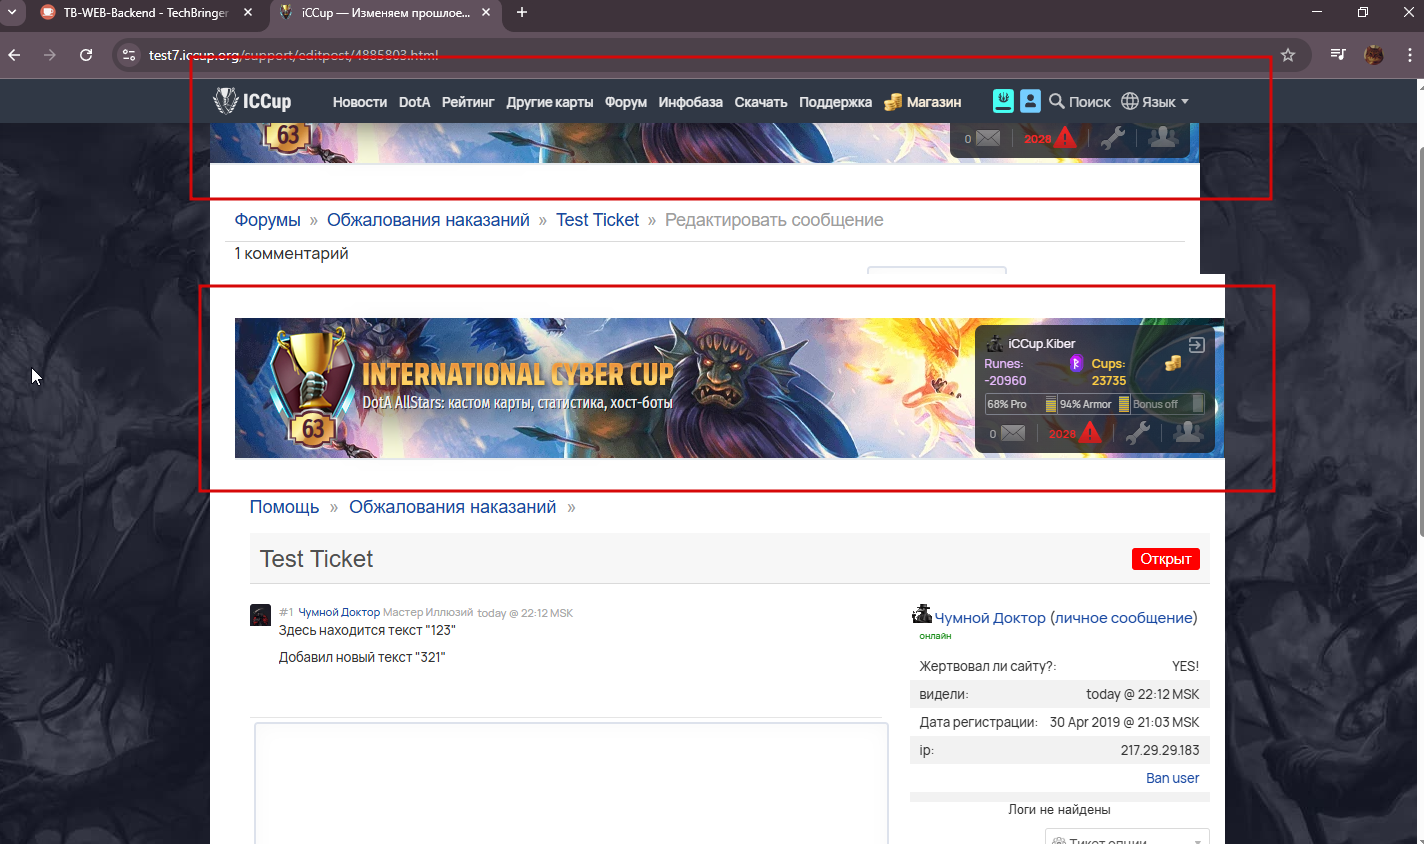Viewport: 1424px width, 844px height.
Task: Close the TB-WEB-Backend tab
Action: point(248,13)
